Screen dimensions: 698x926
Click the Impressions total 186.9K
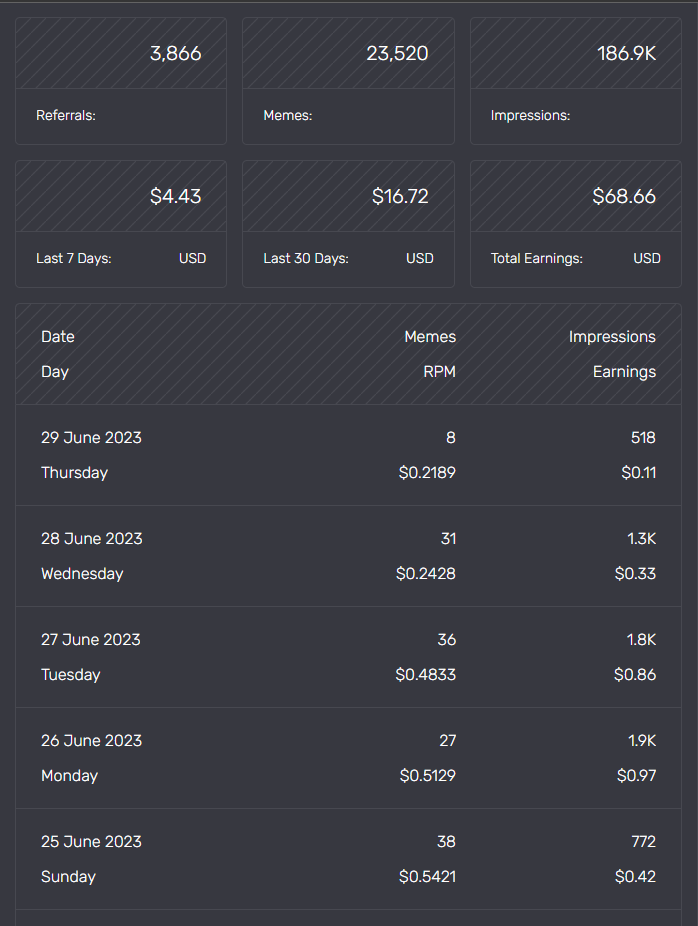[x=626, y=54]
